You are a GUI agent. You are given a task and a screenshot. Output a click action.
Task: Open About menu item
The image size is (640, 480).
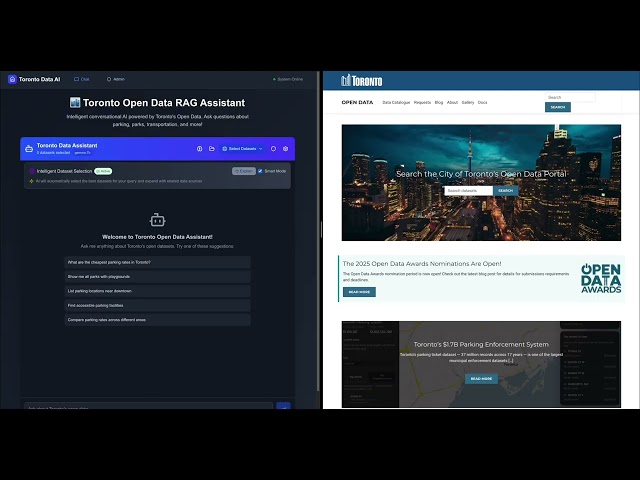click(x=452, y=102)
